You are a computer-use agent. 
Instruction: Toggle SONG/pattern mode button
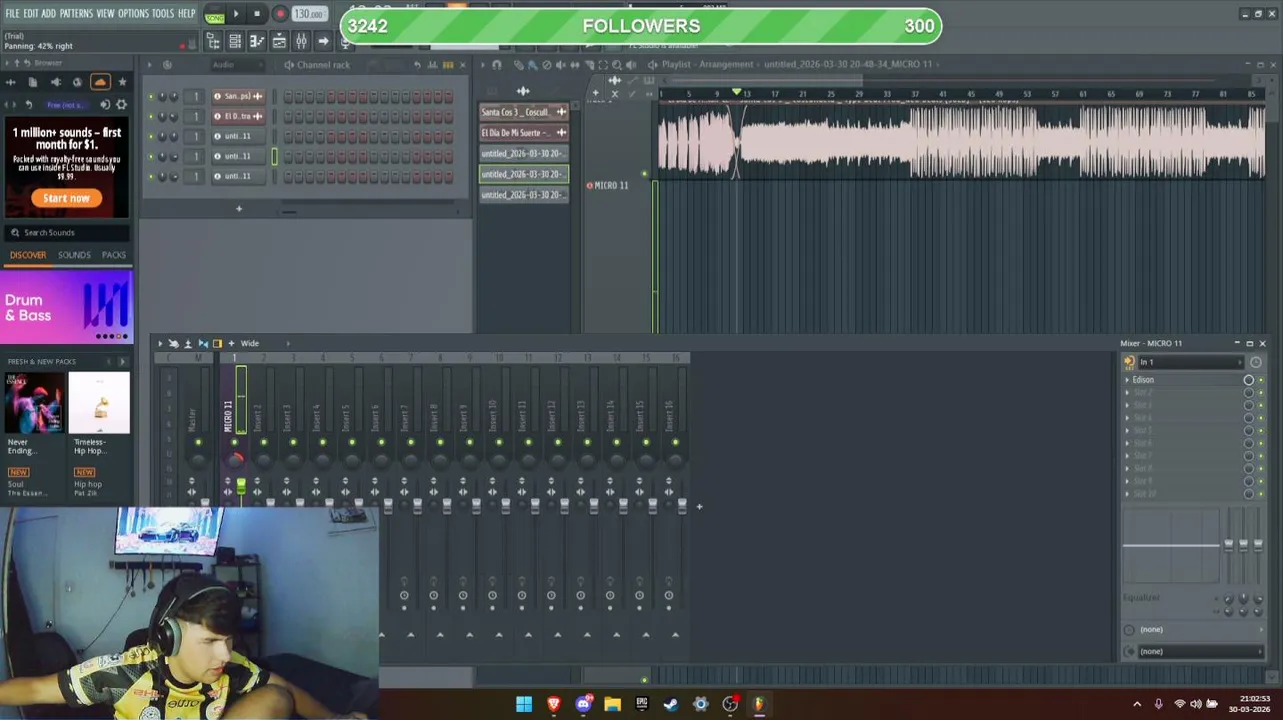pos(214,15)
